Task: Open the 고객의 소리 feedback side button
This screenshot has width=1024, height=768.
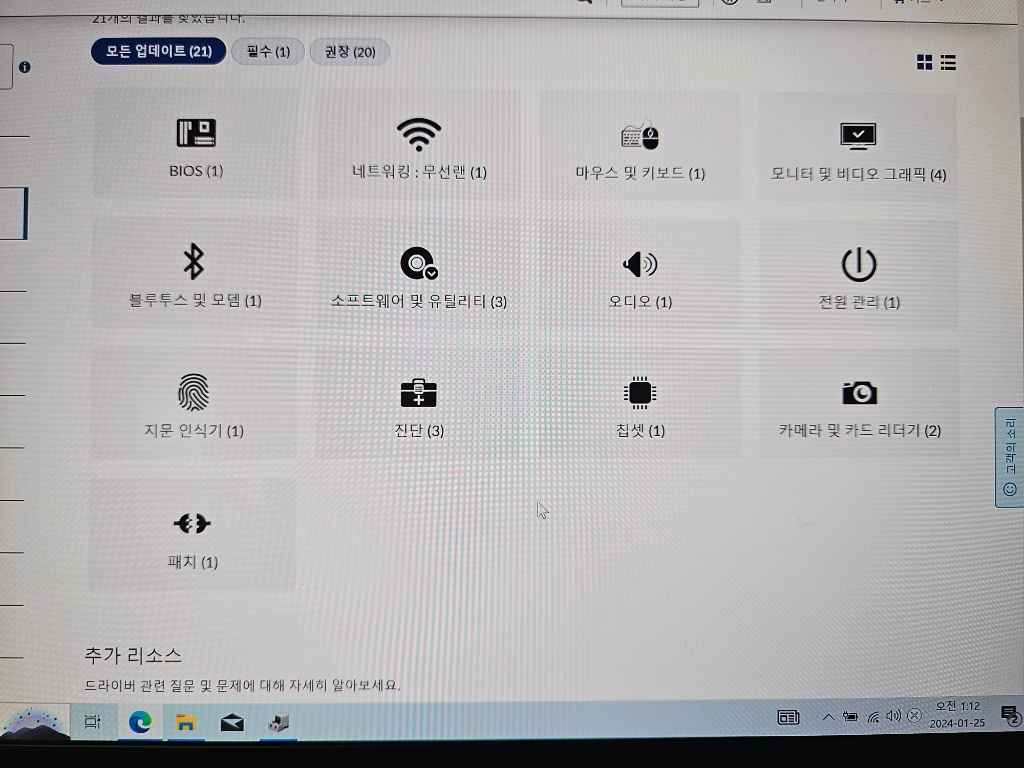Action: 1009,457
